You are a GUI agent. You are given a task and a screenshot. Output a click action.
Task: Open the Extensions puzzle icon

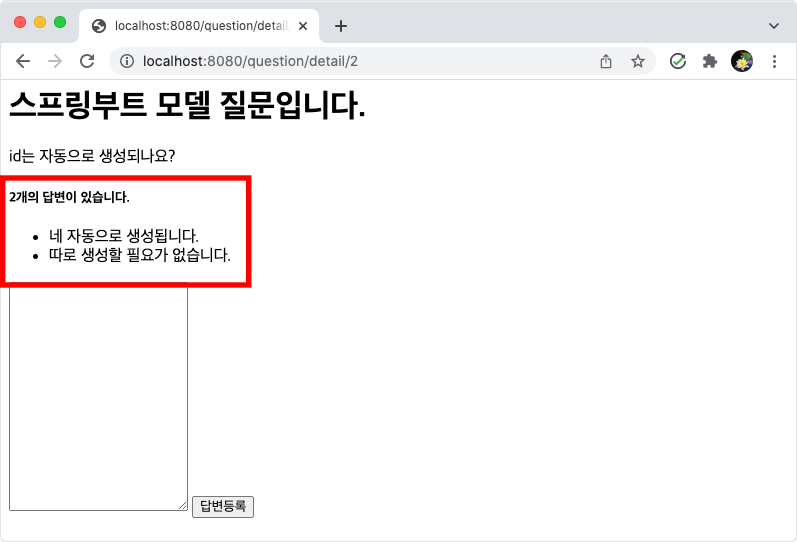point(710,62)
